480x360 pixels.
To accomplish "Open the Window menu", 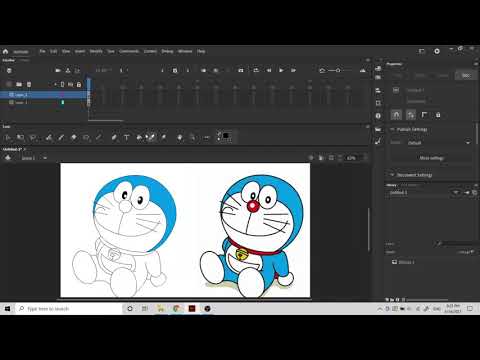I will (x=185, y=51).
